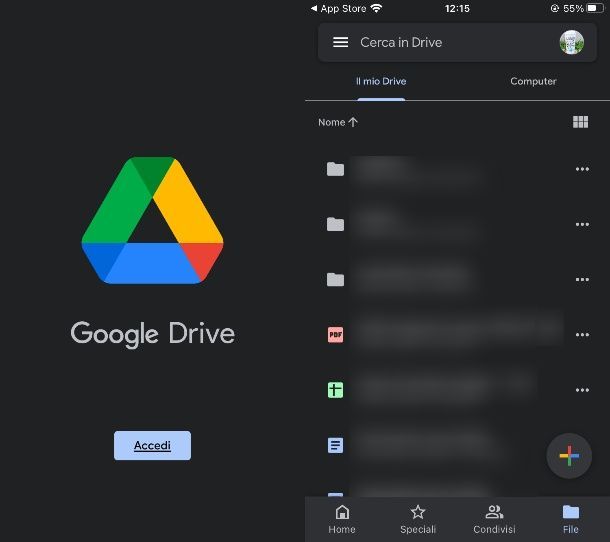Tap the battery indicator in status bar
610x542 pixels.
pos(595,8)
